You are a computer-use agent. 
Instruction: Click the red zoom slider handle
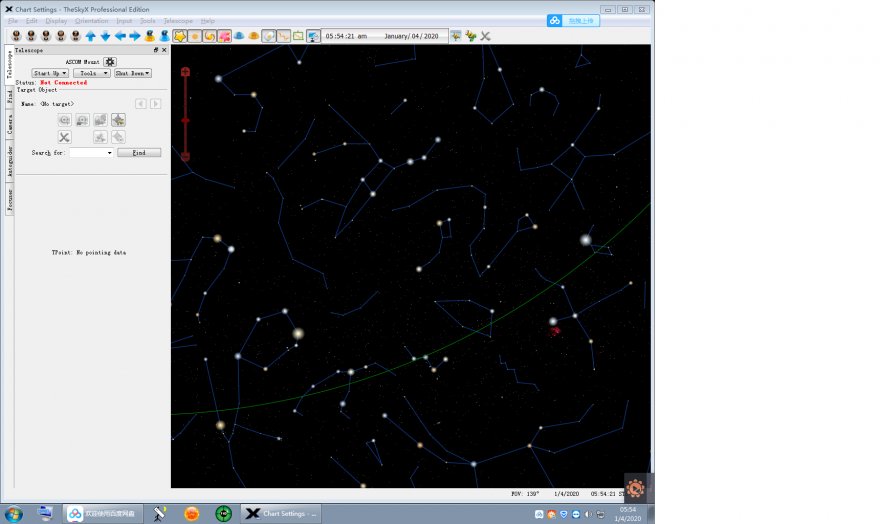[x=185, y=121]
